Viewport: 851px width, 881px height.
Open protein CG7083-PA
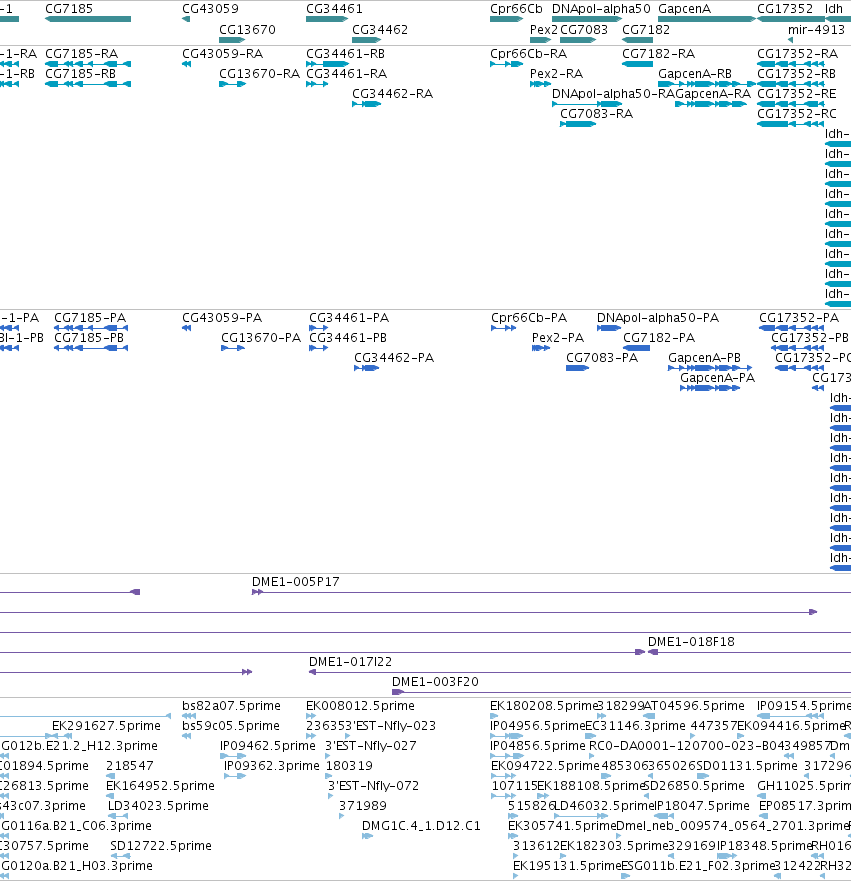(x=602, y=358)
